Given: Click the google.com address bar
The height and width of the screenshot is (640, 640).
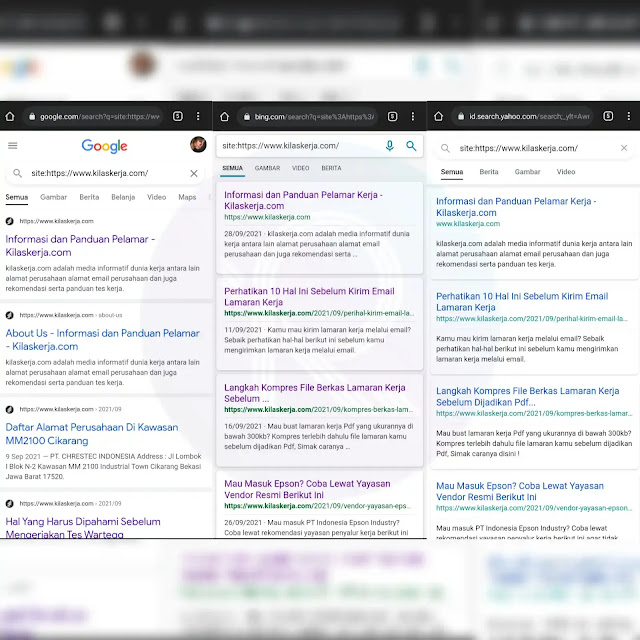Looking at the screenshot, I should coord(93,117).
